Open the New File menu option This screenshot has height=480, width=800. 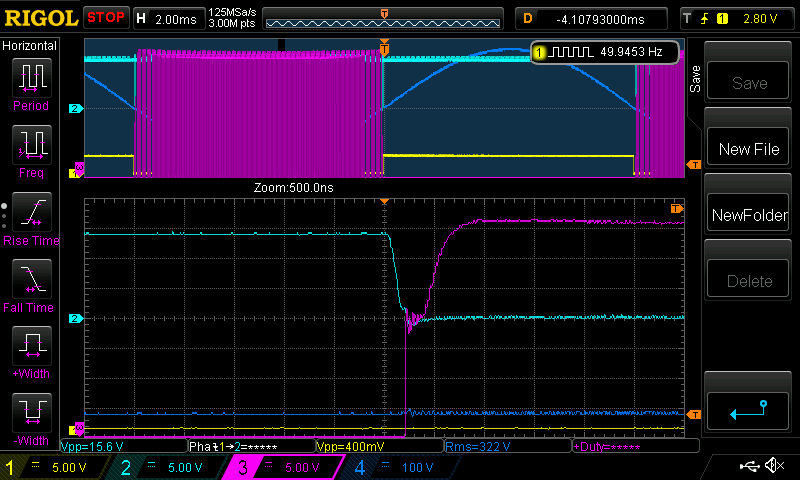[749, 148]
